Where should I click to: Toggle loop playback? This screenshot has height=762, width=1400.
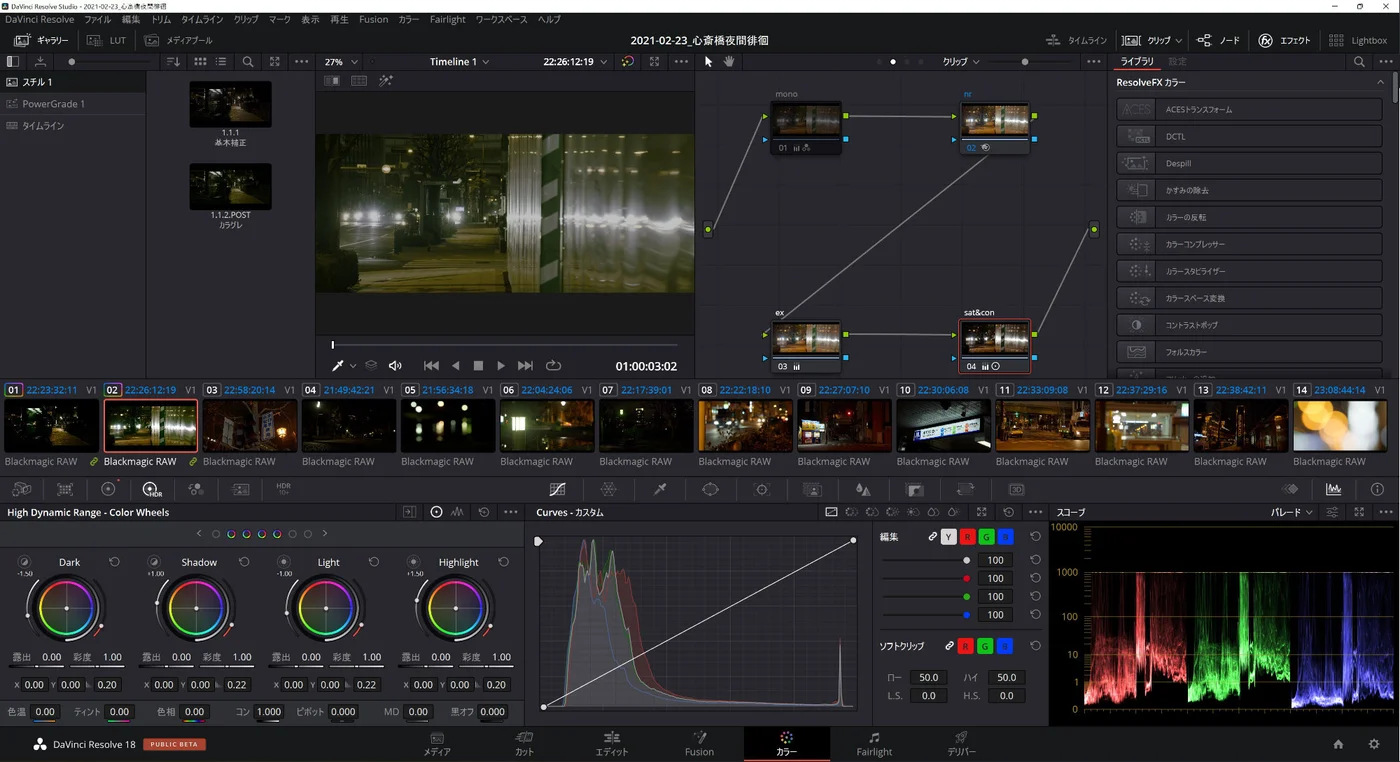(553, 366)
